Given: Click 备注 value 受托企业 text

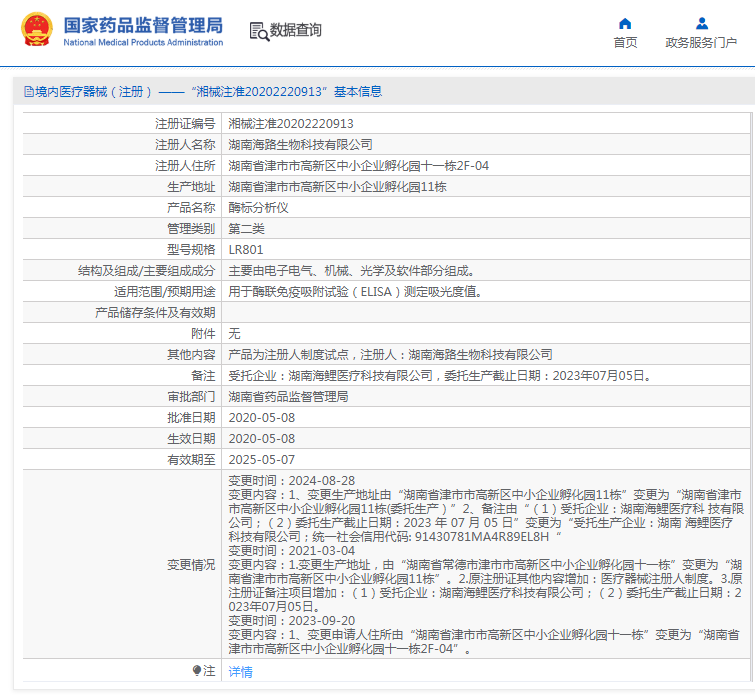Looking at the screenshot, I should [x=441, y=376].
